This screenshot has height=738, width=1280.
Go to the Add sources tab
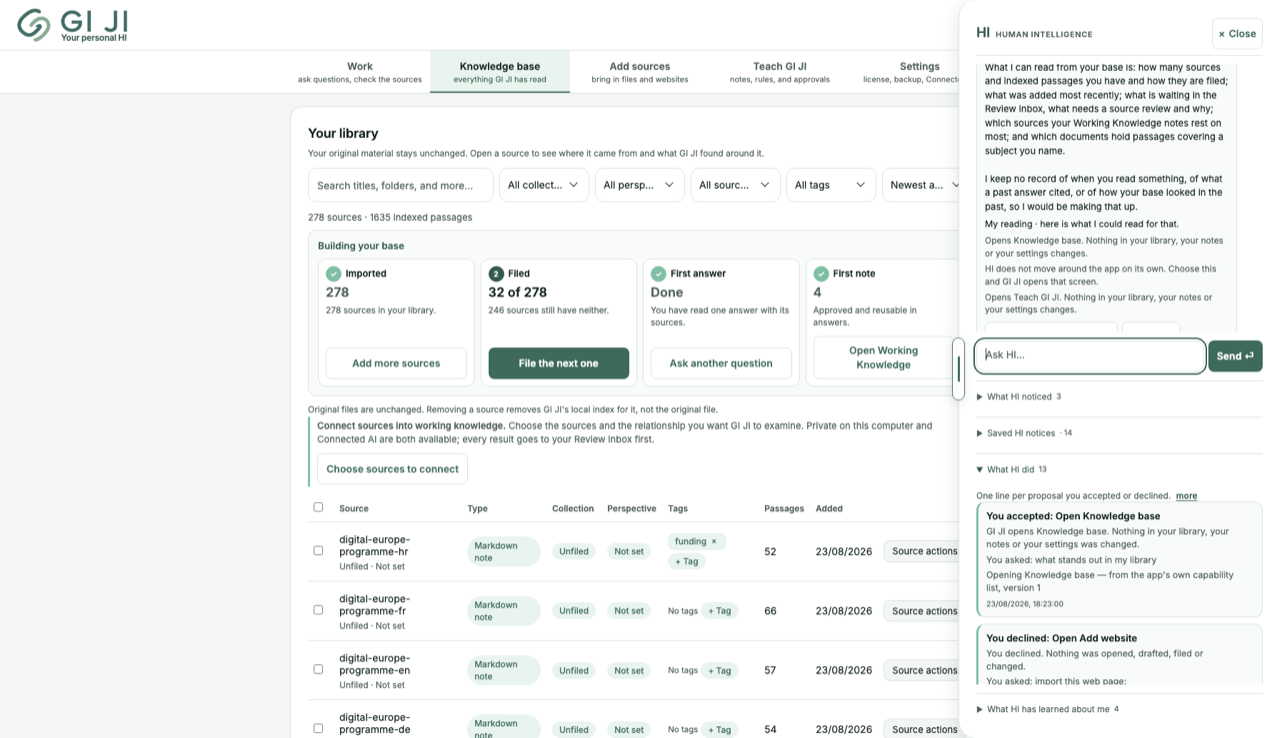click(640, 72)
